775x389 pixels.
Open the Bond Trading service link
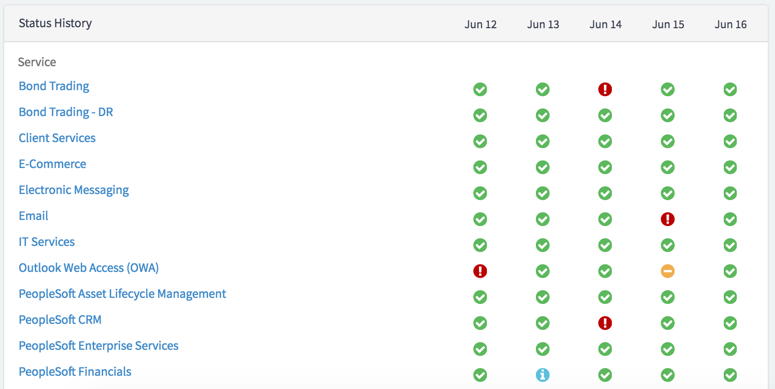pyautogui.click(x=54, y=86)
